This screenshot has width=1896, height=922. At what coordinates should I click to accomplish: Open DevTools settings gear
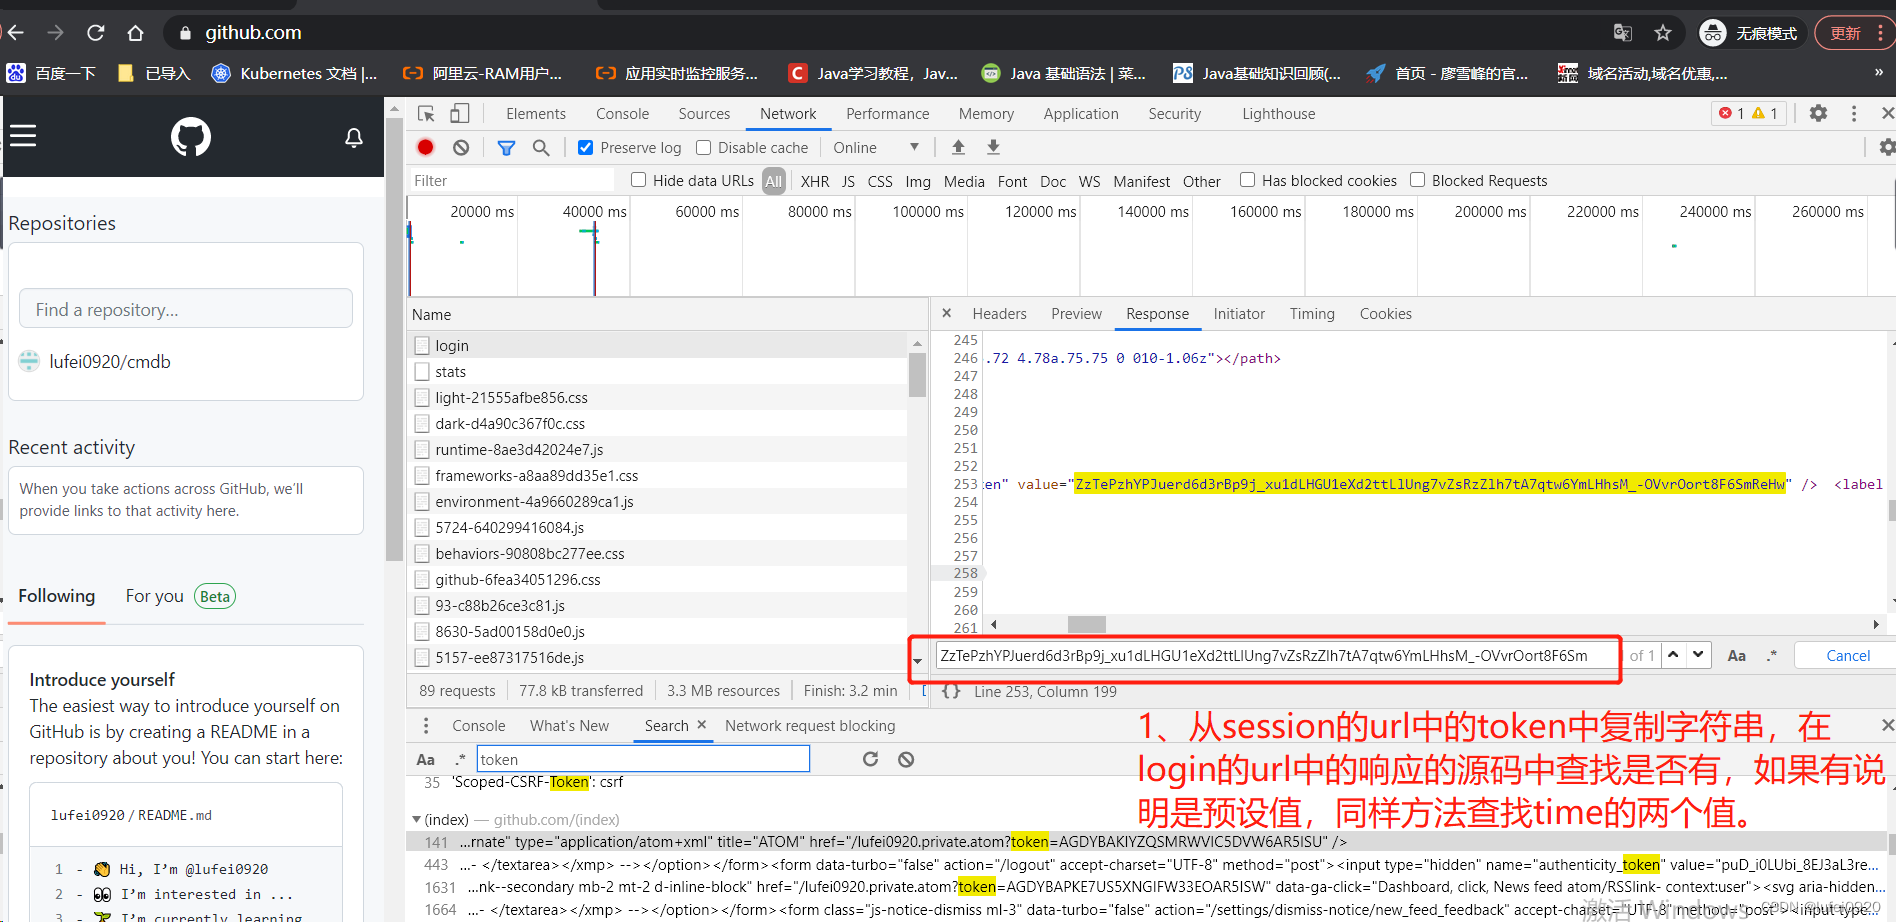click(1818, 113)
